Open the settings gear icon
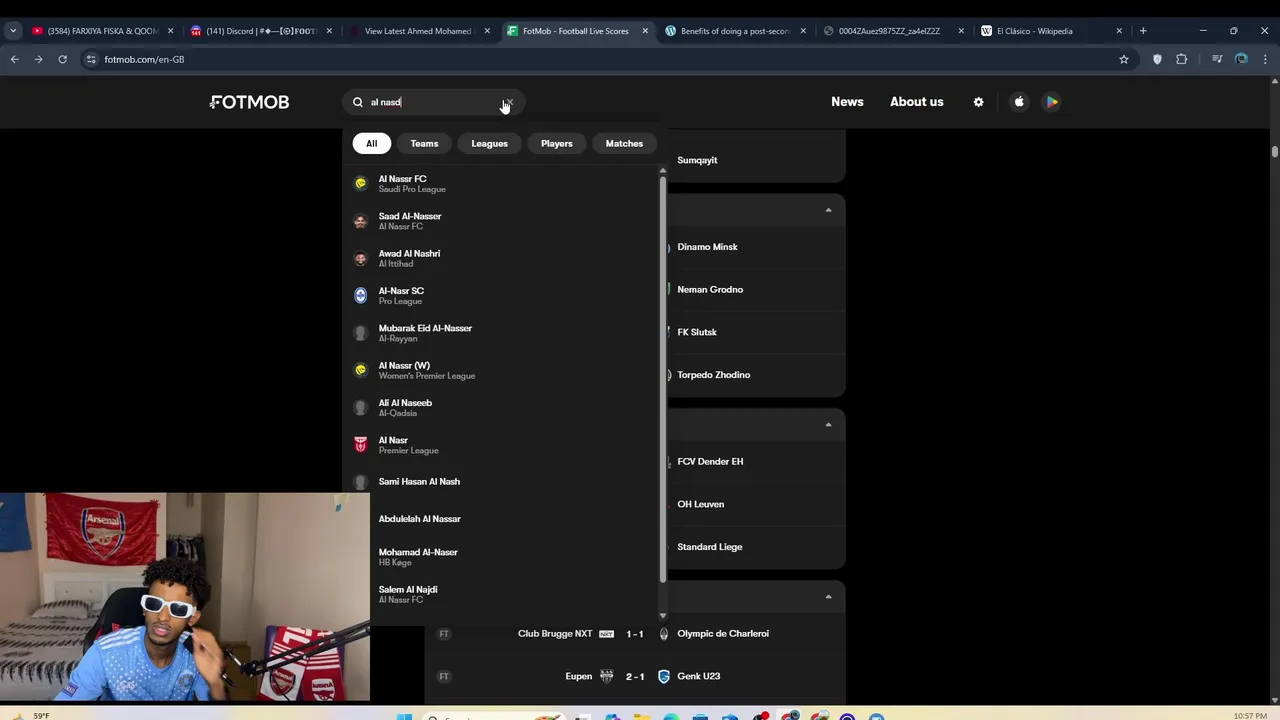 coord(978,102)
